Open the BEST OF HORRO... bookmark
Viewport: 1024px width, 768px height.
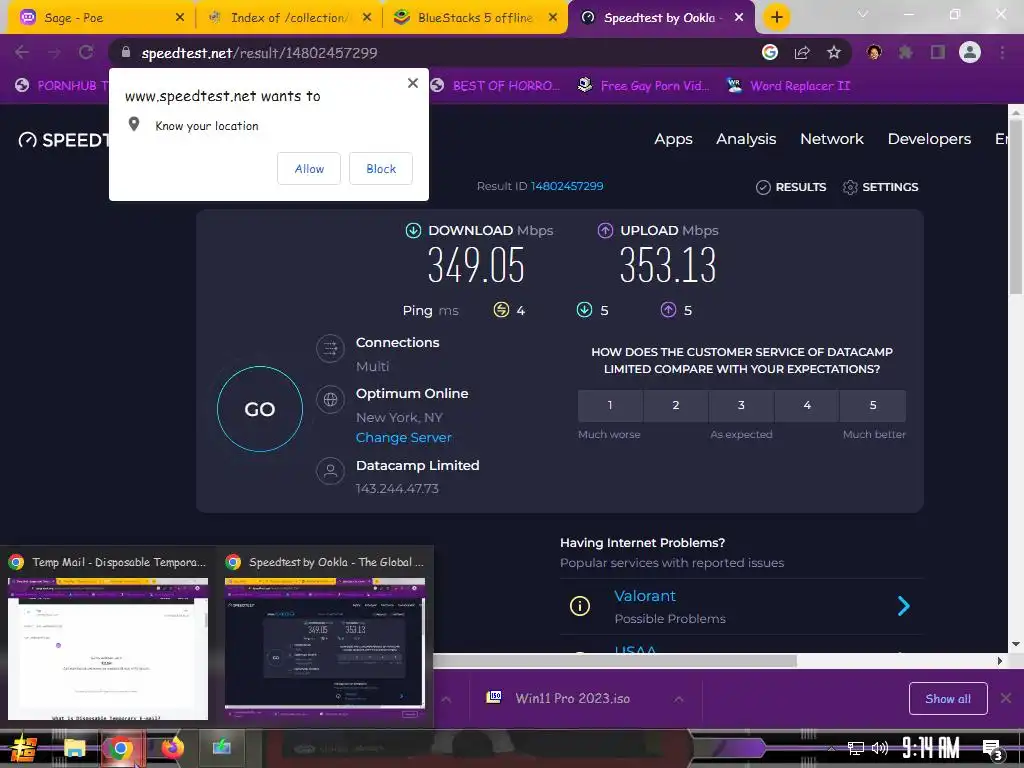(495, 86)
